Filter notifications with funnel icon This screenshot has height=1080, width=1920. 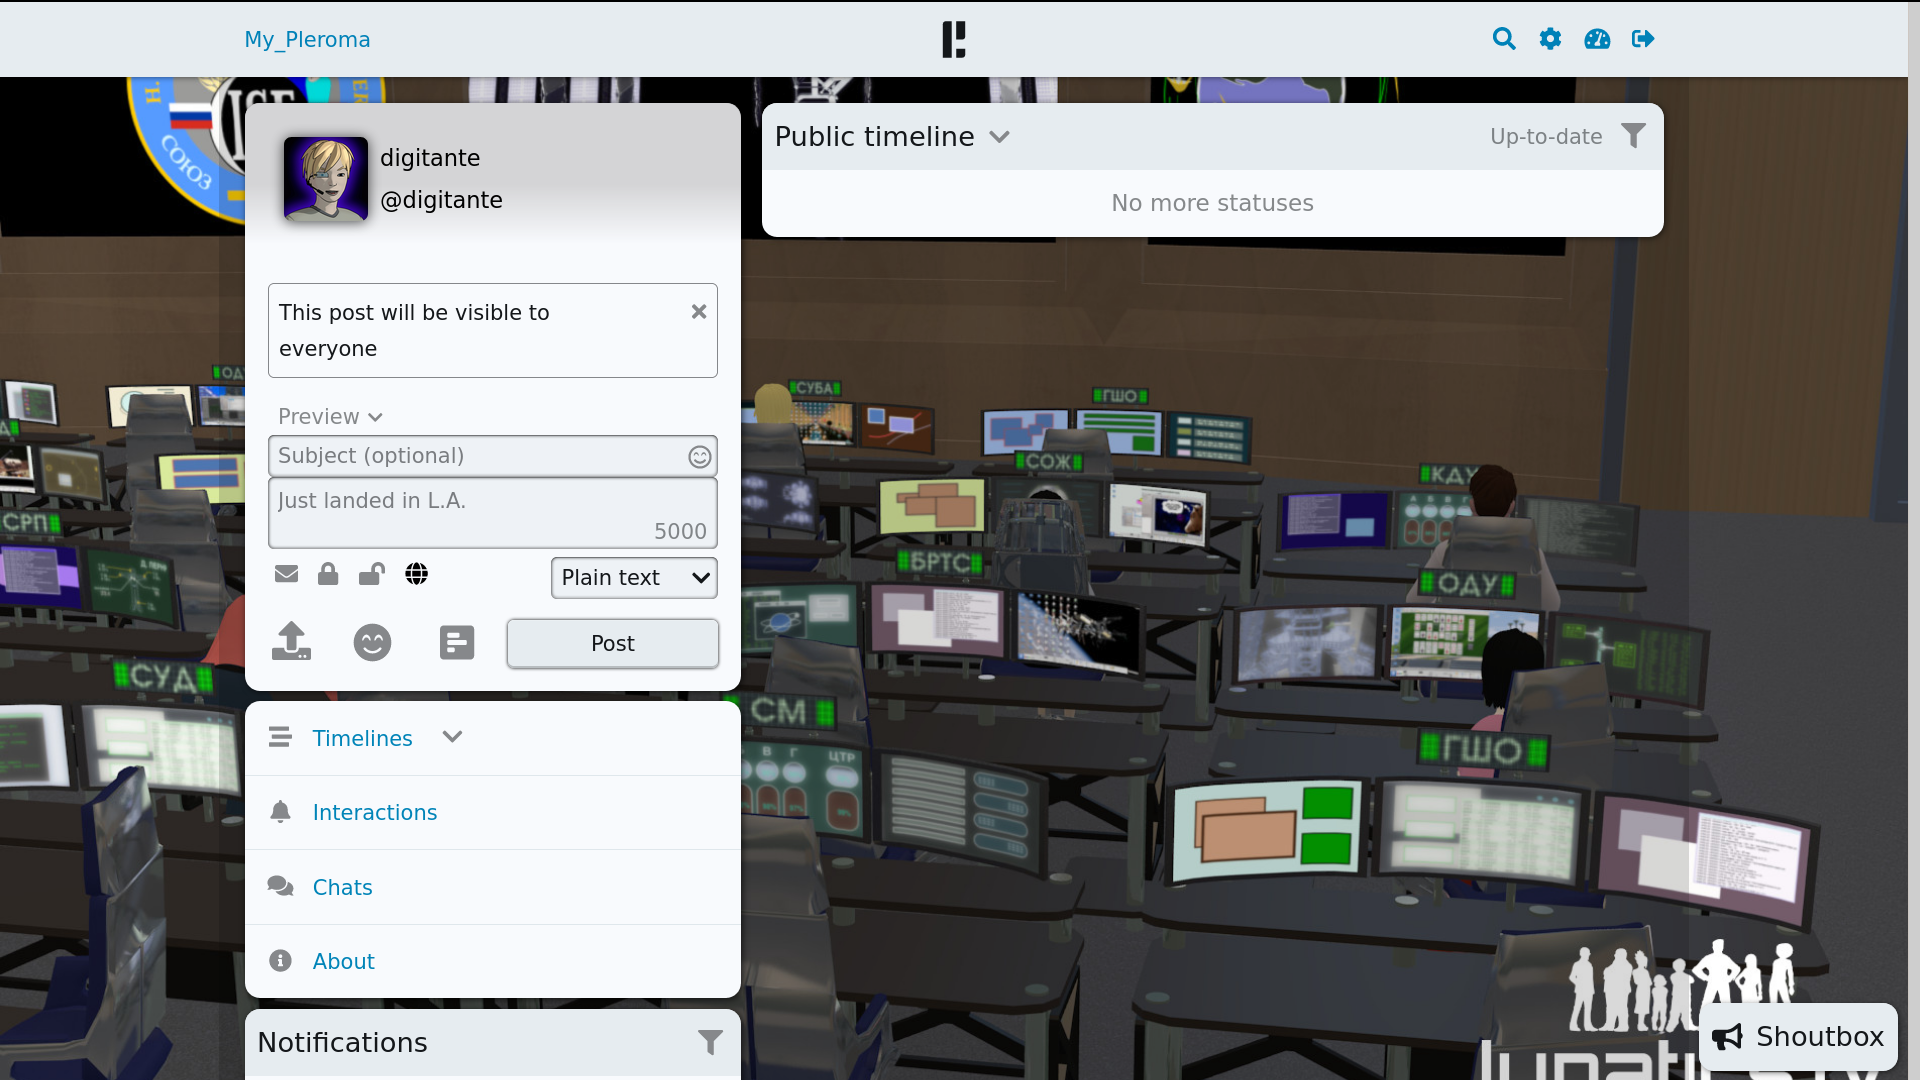pyautogui.click(x=710, y=1042)
